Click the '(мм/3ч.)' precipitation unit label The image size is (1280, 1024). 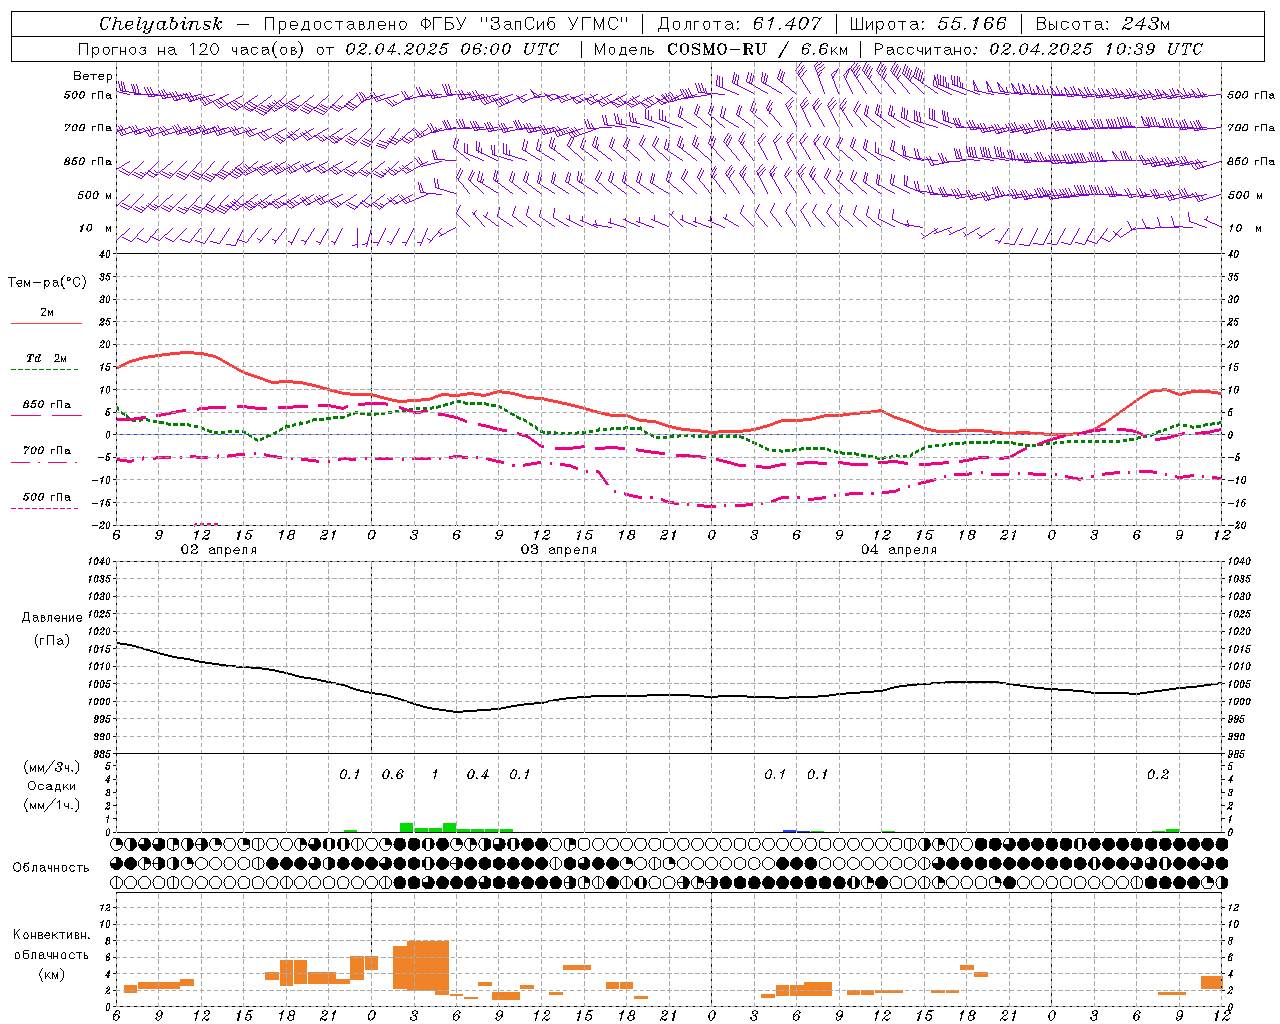52,767
